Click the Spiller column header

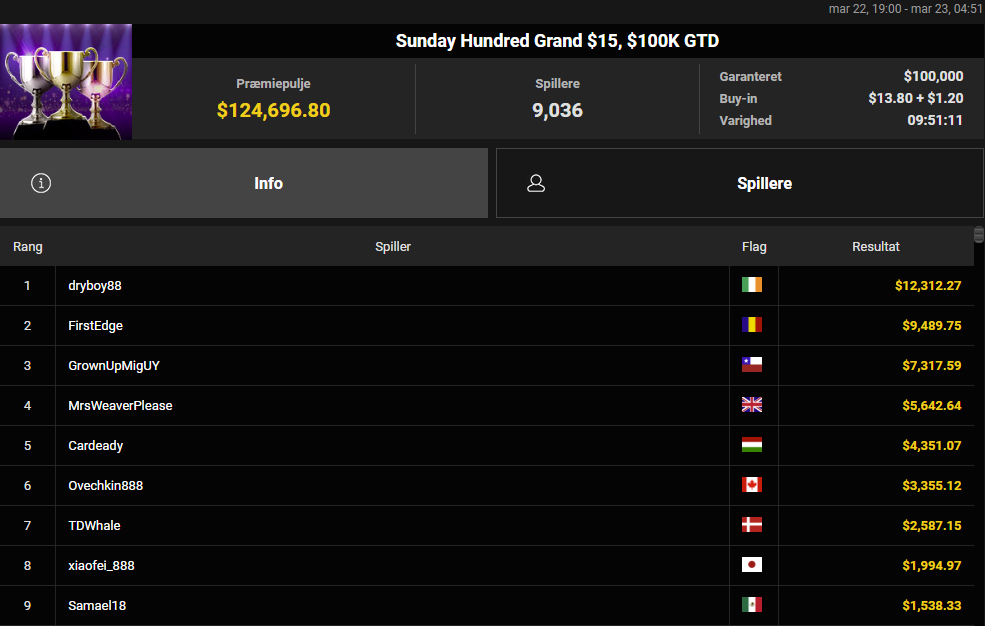coord(393,246)
